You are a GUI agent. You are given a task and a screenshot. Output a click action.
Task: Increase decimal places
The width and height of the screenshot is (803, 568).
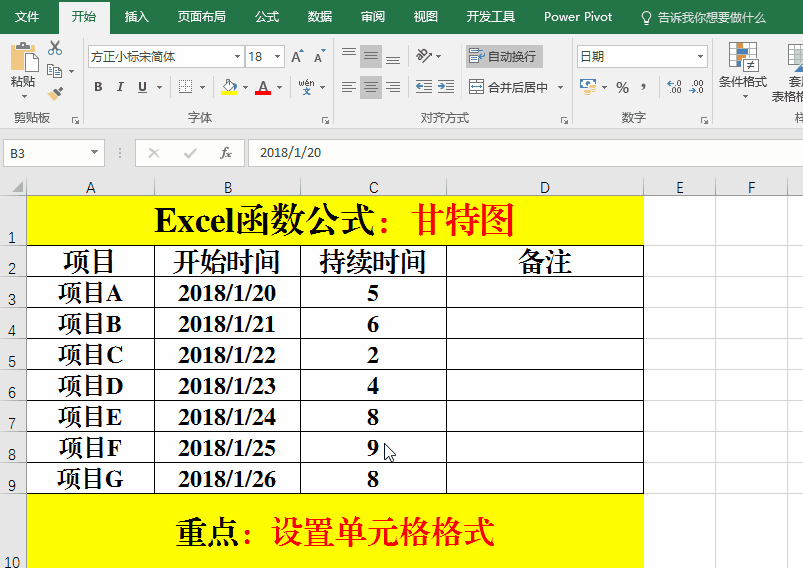674,87
